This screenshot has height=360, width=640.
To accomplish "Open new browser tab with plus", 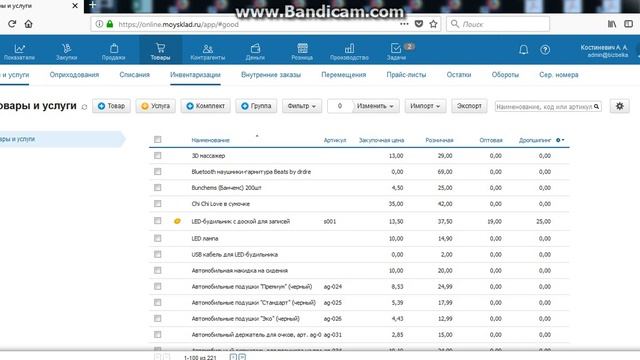I will click(92, 5).
